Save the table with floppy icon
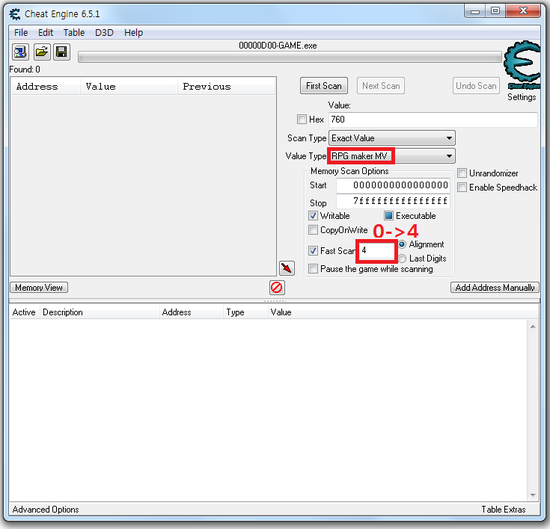The height and width of the screenshot is (529, 550). [x=62, y=53]
